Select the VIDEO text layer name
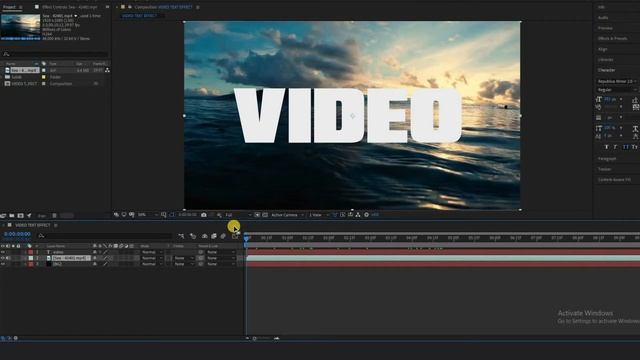The image size is (640, 360). [x=58, y=252]
